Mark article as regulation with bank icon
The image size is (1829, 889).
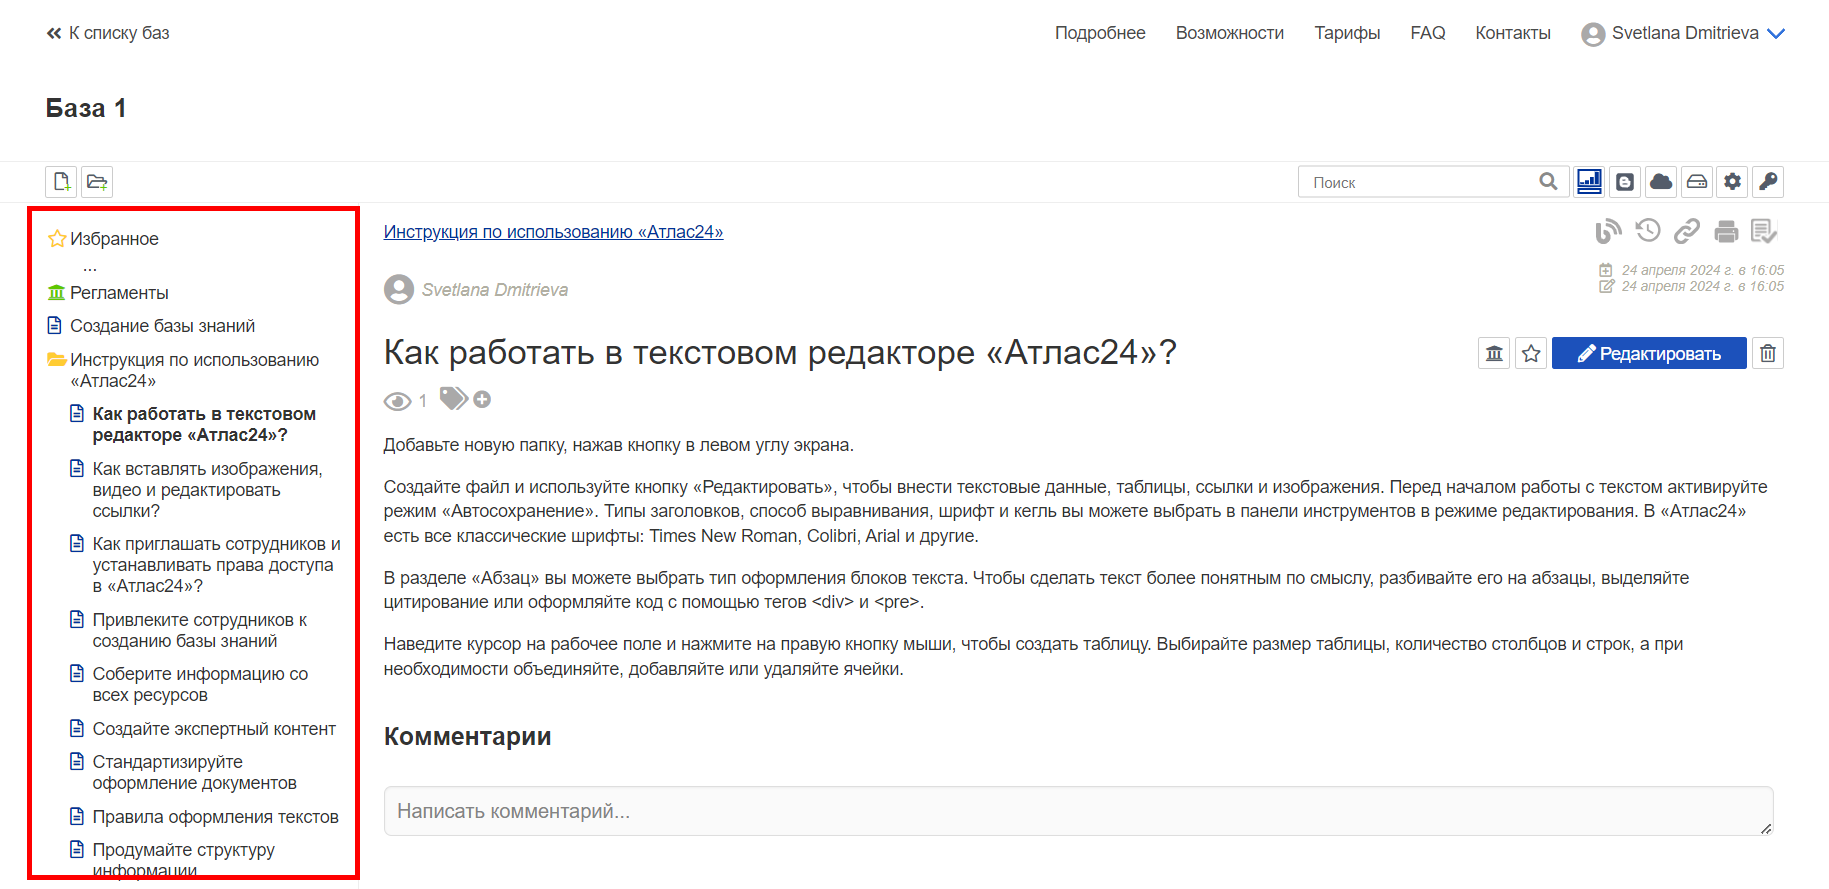click(x=1494, y=353)
